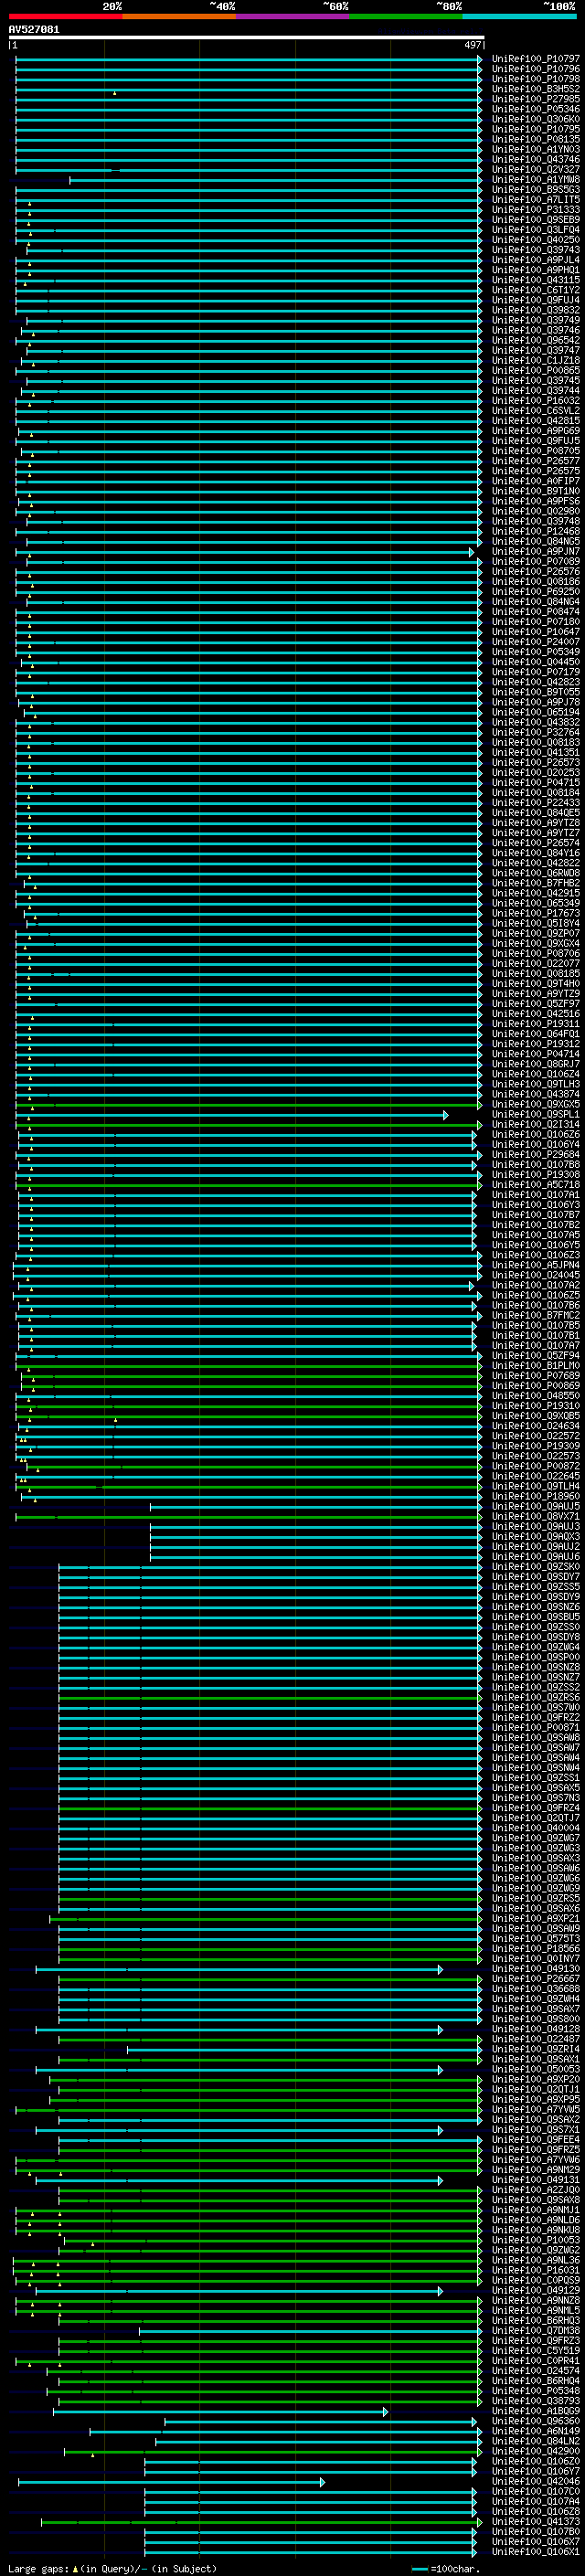Select label UniRef100_B9T055
This screenshot has height=2576, width=585.
pos(536,692)
